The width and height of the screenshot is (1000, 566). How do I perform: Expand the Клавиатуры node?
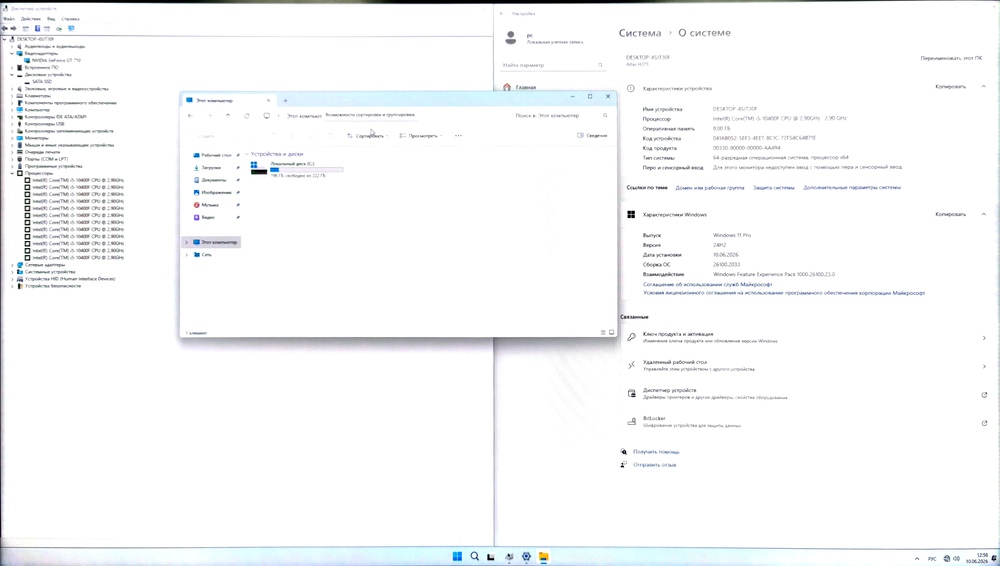pyautogui.click(x=11, y=96)
